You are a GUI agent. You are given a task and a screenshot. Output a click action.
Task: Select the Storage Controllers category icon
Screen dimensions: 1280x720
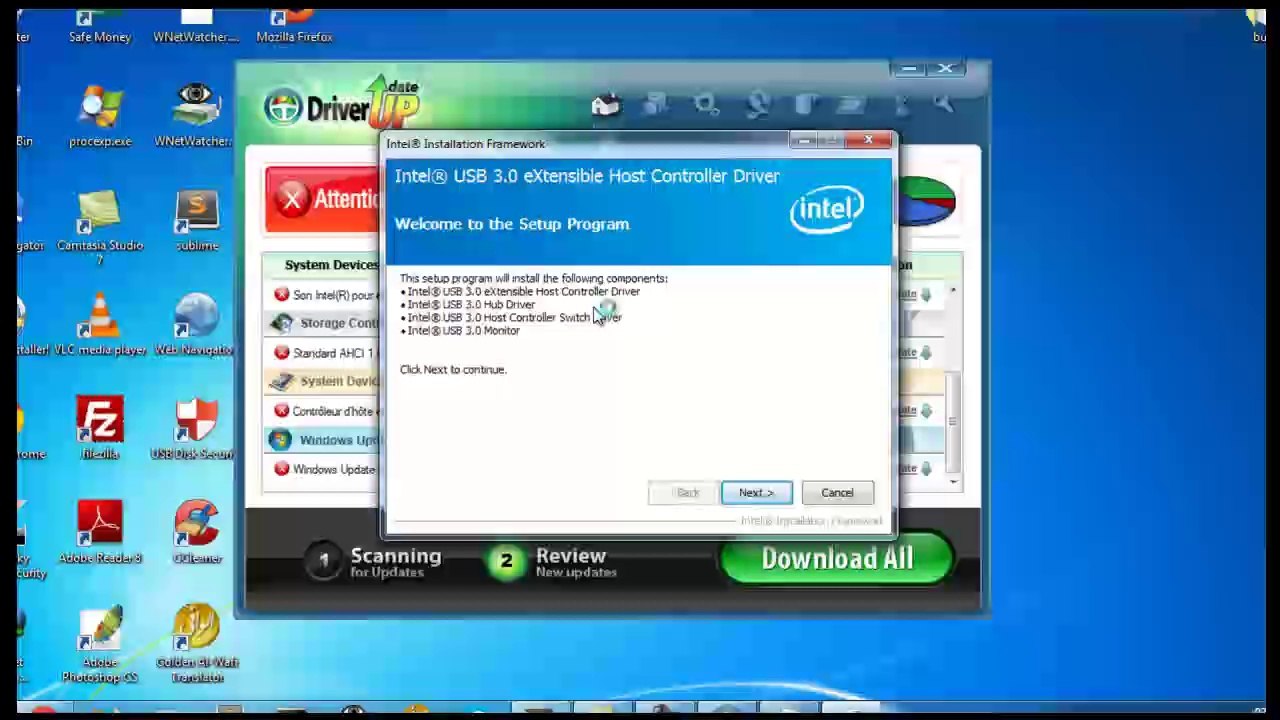(281, 323)
